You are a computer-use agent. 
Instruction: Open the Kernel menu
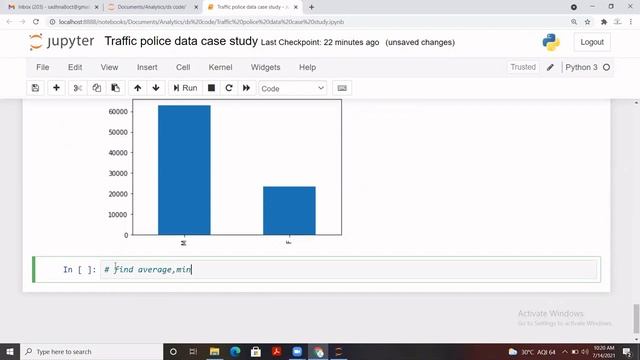[x=220, y=67]
